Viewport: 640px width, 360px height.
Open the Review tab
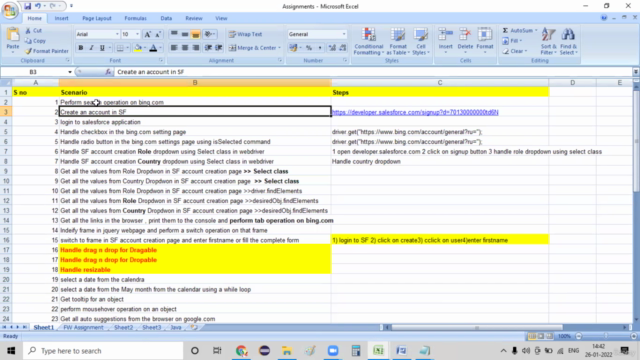pos(194,18)
